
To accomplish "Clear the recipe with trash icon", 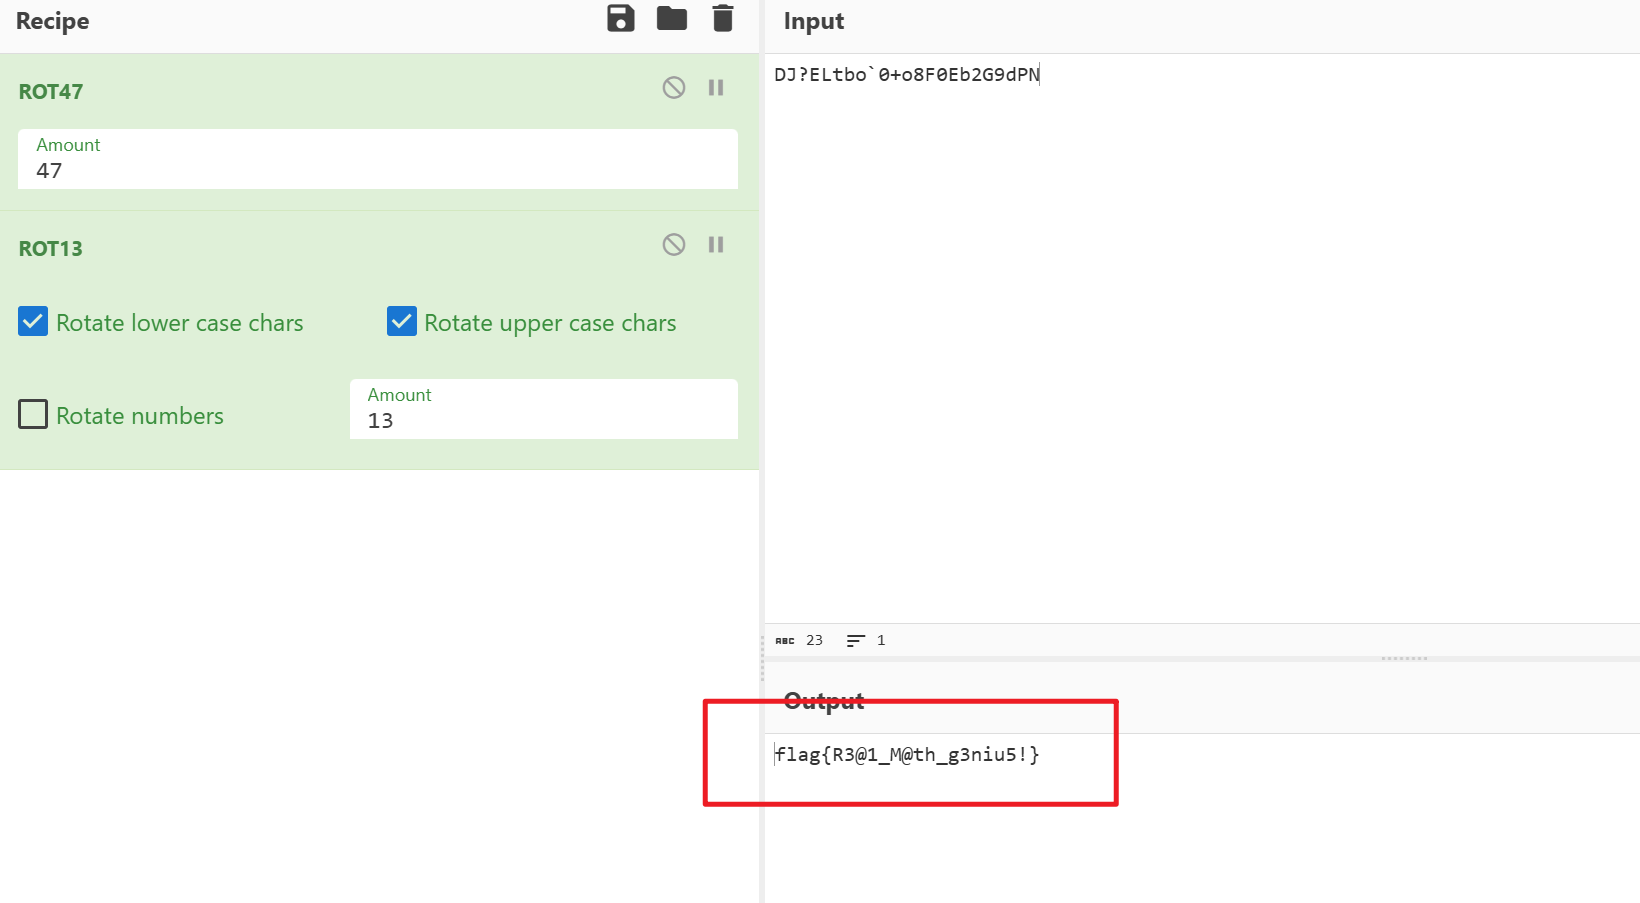I will point(722,19).
